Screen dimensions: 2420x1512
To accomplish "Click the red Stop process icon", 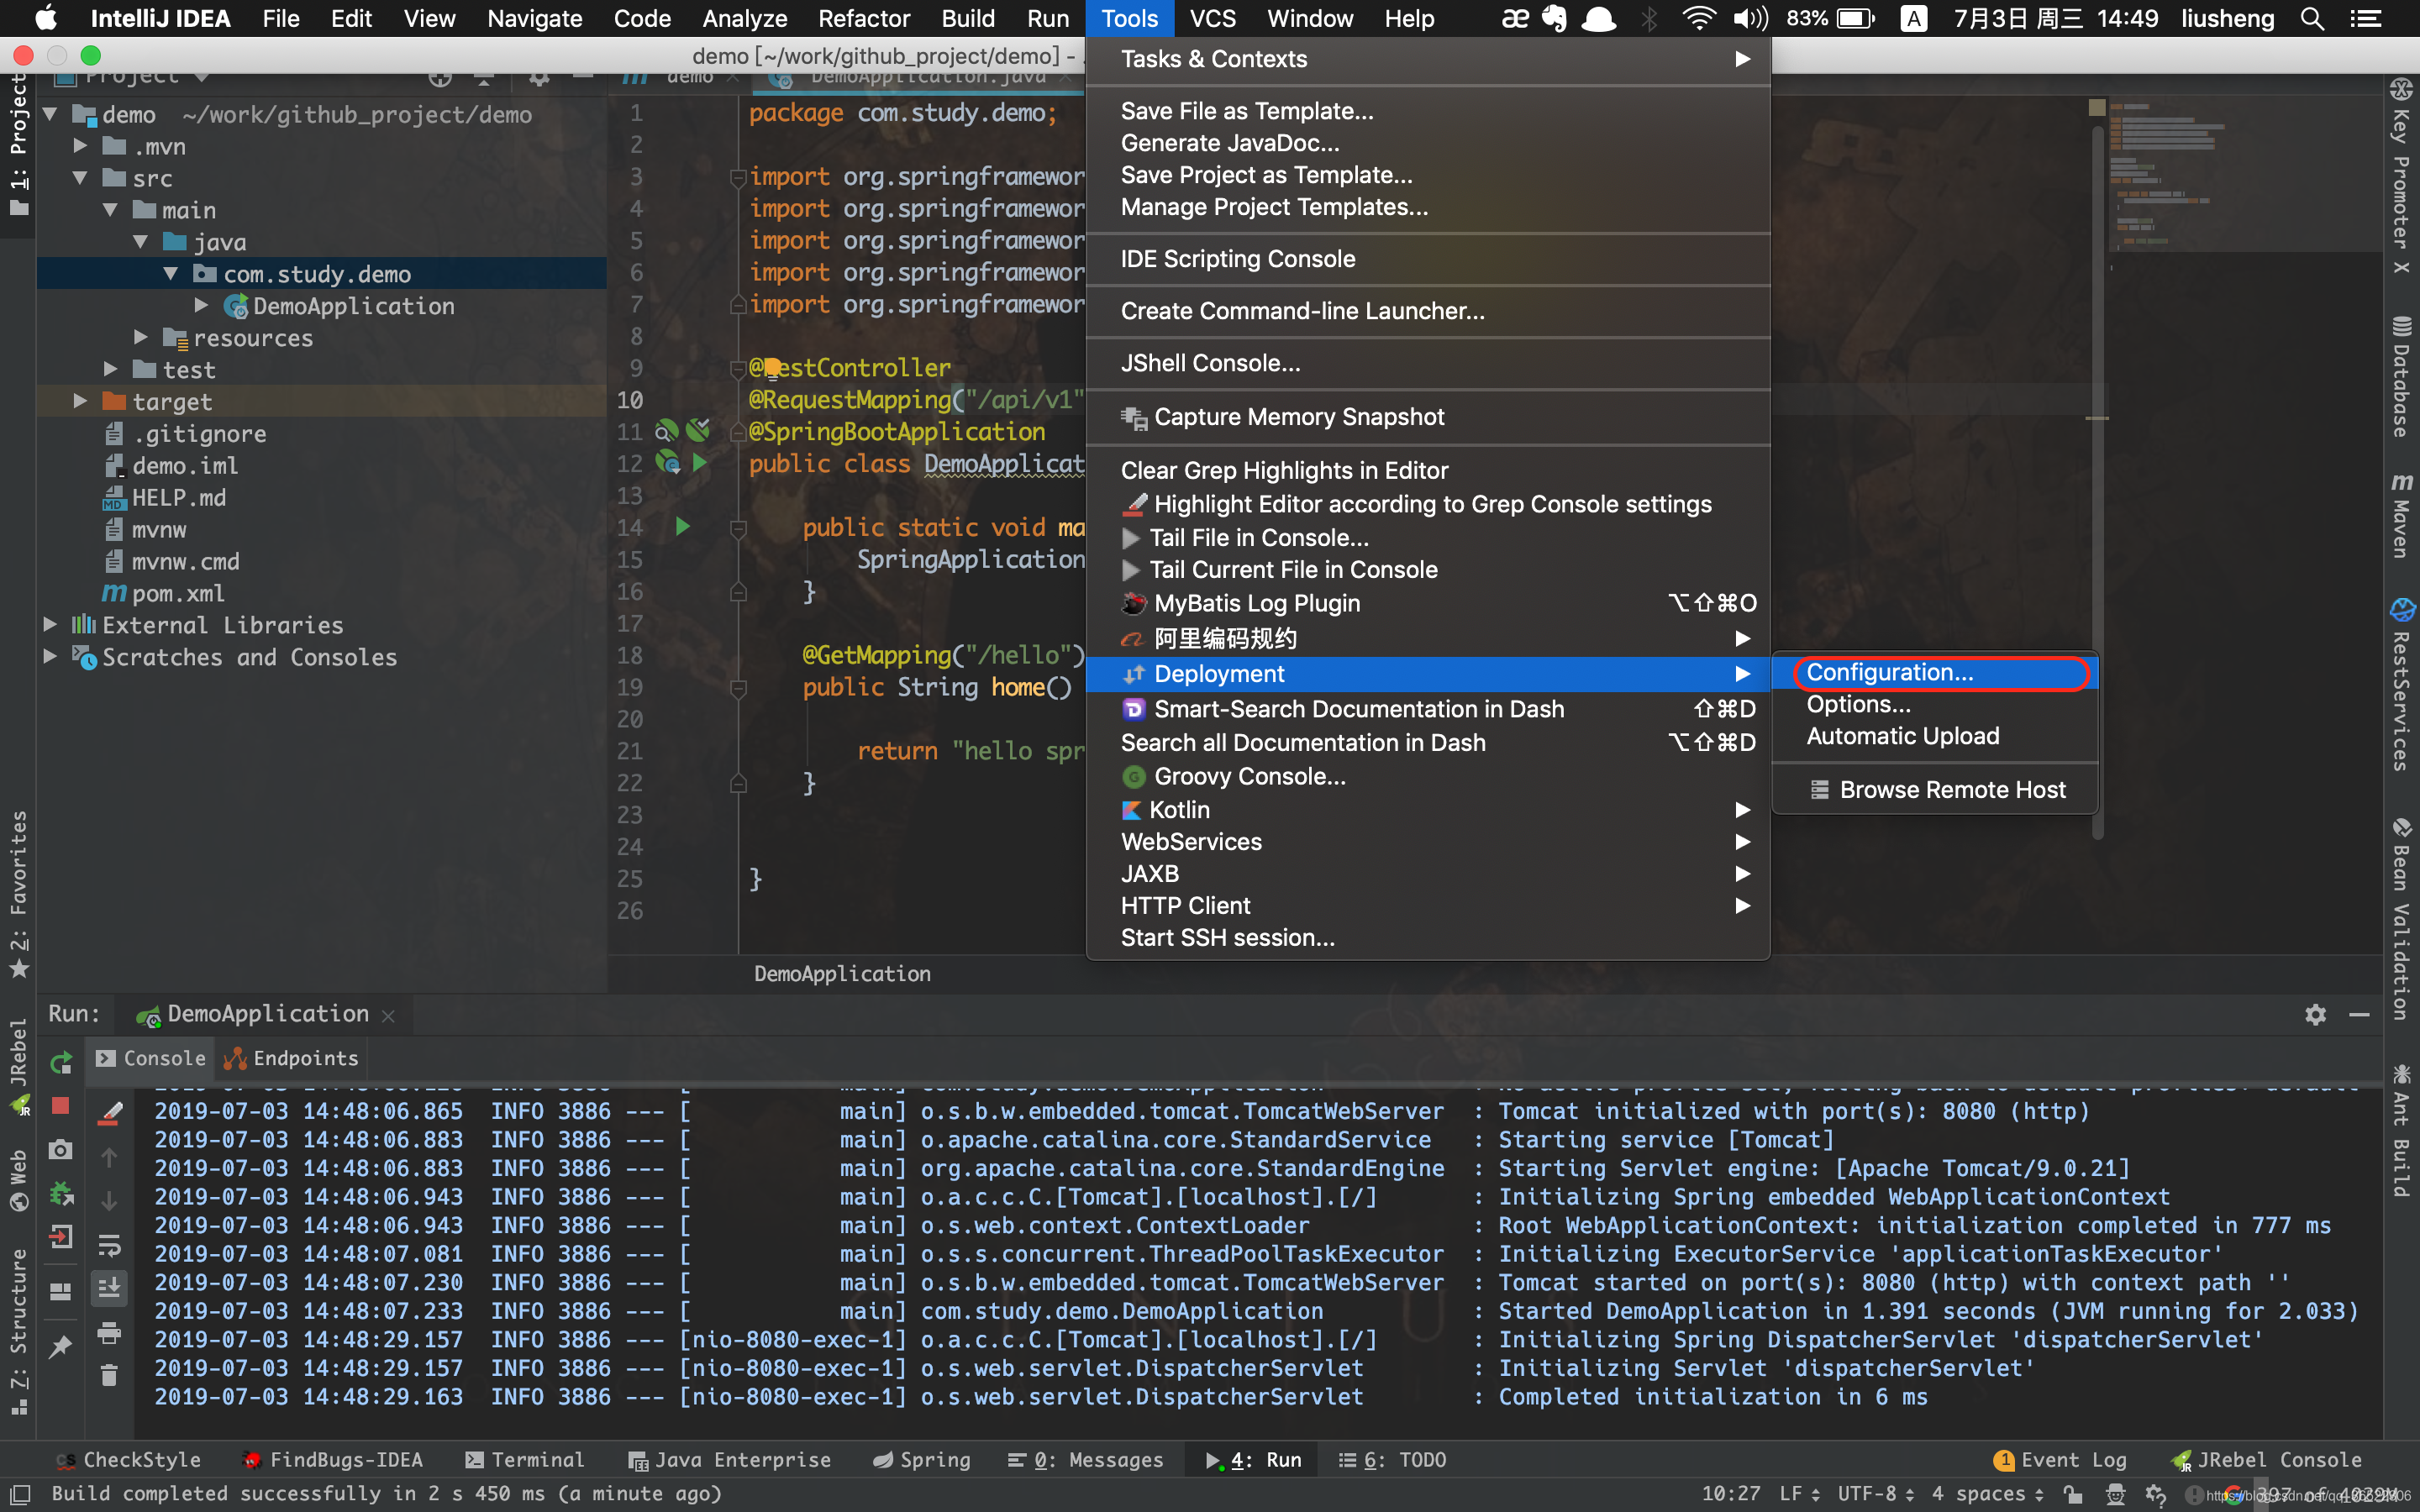I will pos(60,1105).
